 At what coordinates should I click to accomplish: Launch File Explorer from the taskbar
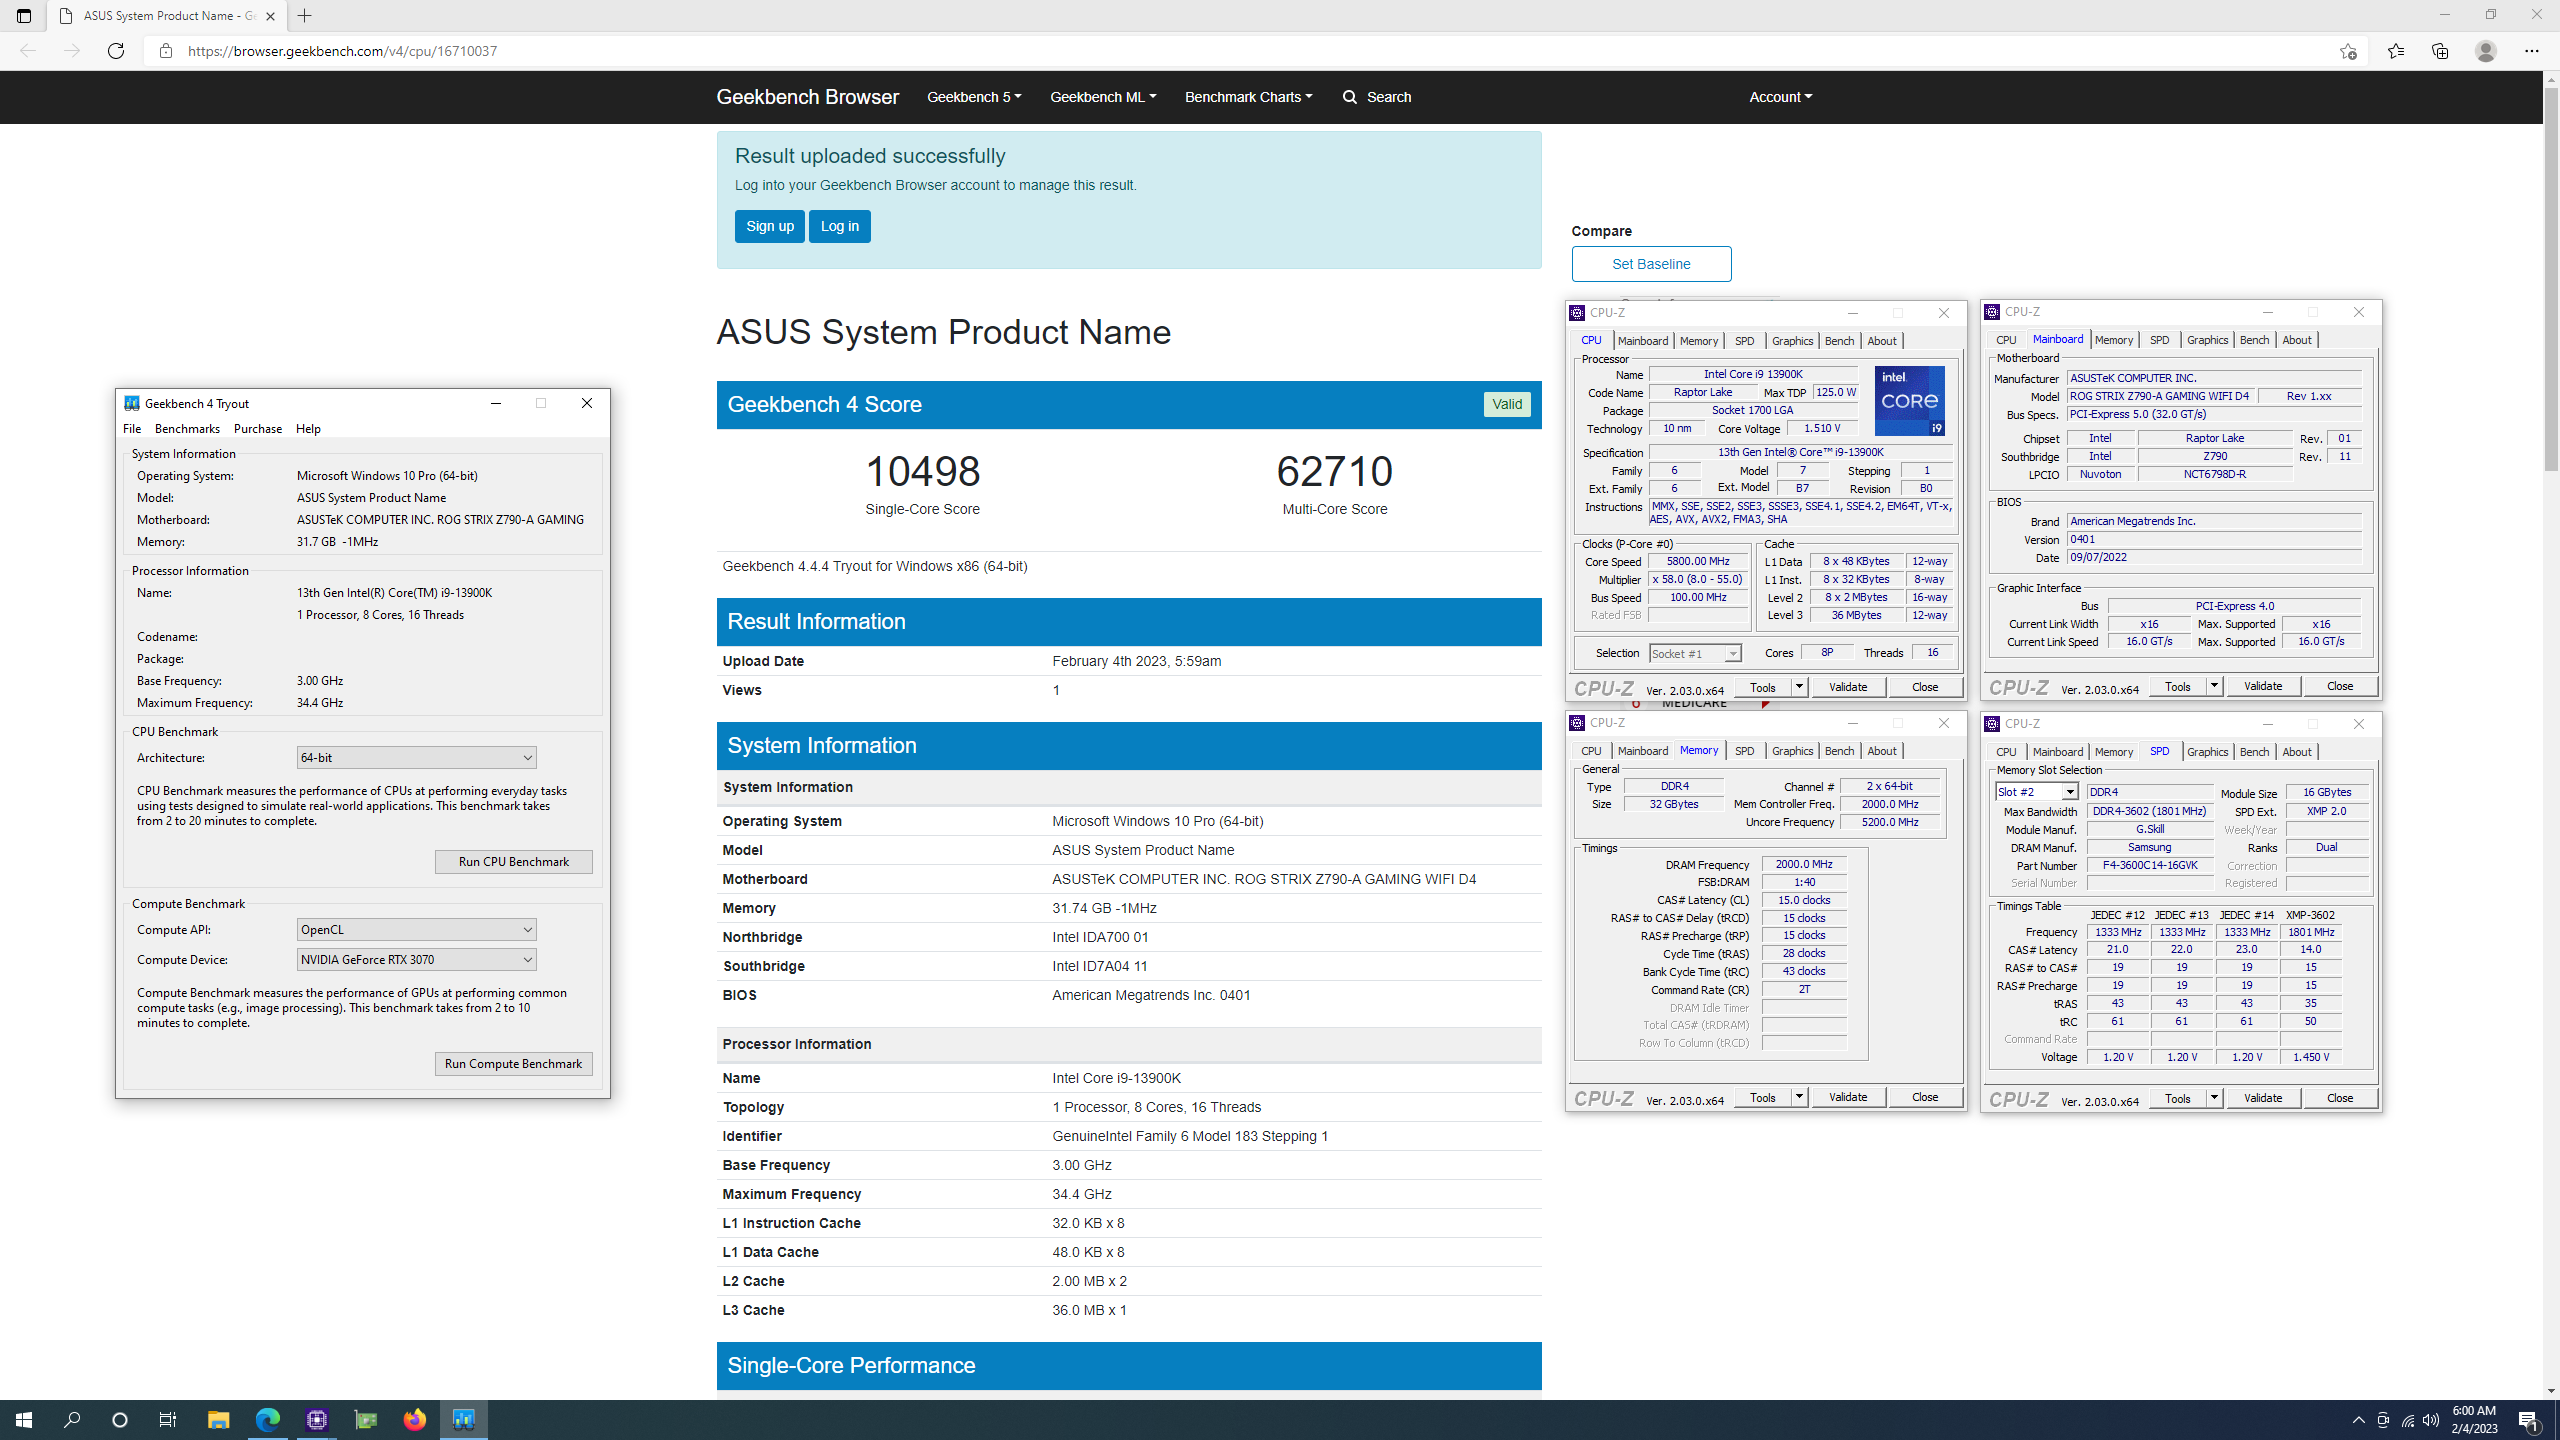coord(218,1420)
